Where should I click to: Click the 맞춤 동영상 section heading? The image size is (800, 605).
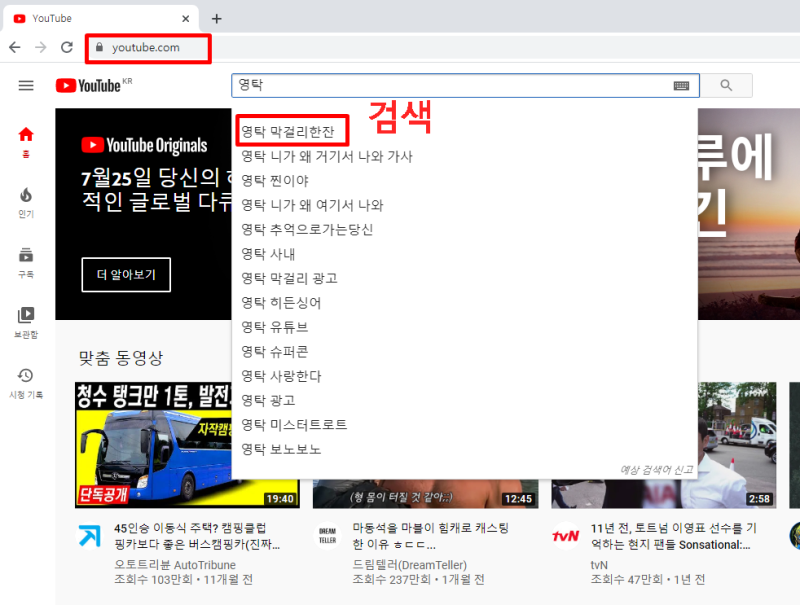click(x=121, y=358)
